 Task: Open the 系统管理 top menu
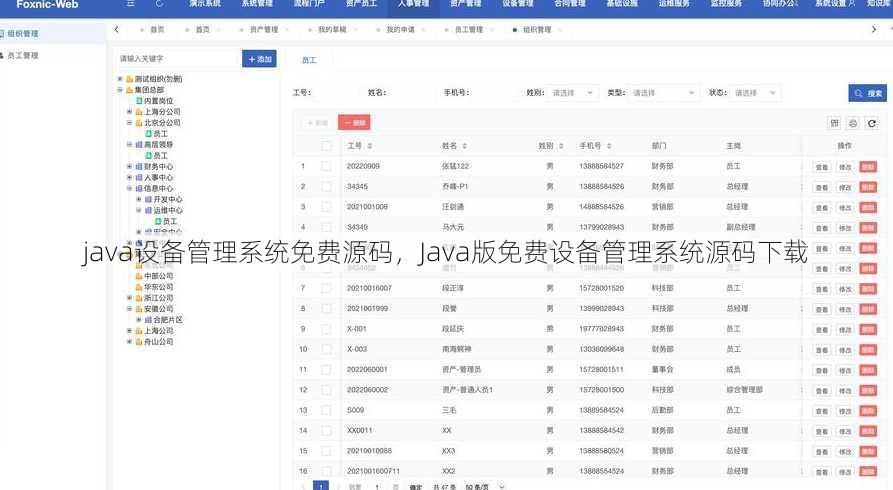pos(257,3)
